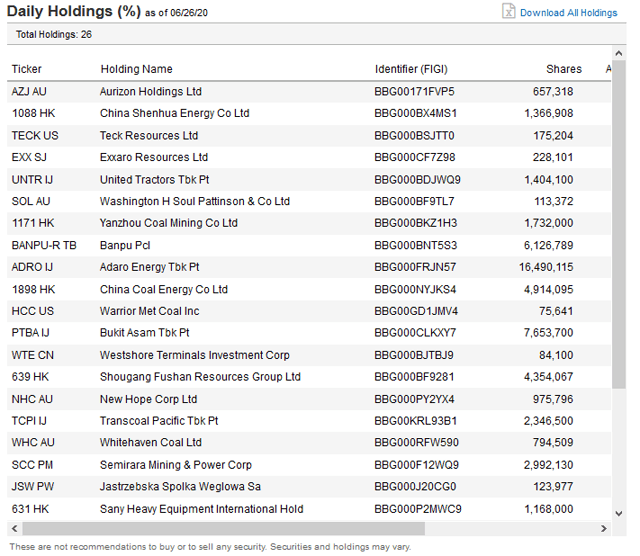Click shares value 16,490,115
The width and height of the screenshot is (640, 556).
(546, 267)
